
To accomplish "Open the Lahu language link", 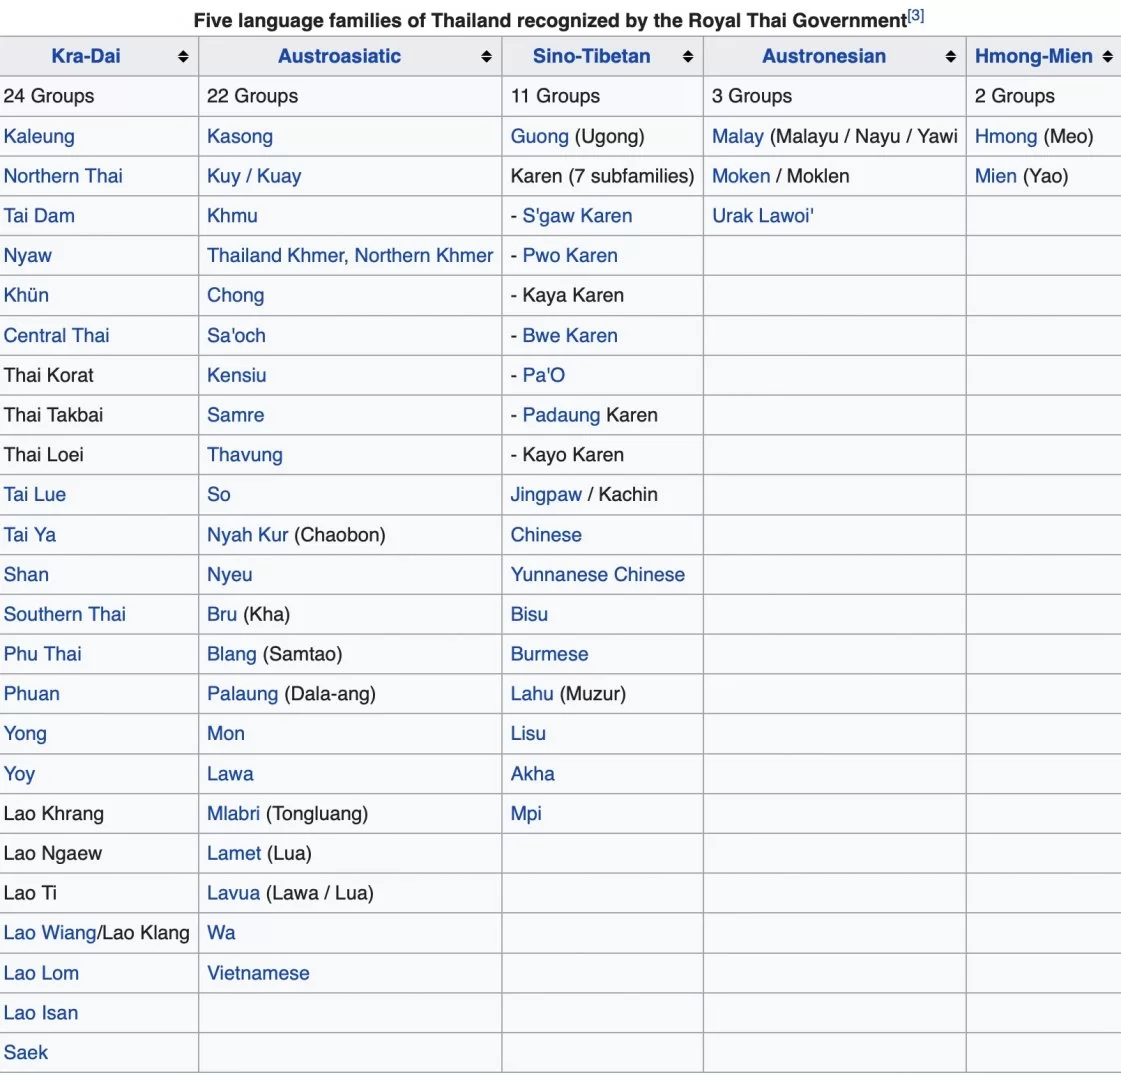I will (x=532, y=694).
